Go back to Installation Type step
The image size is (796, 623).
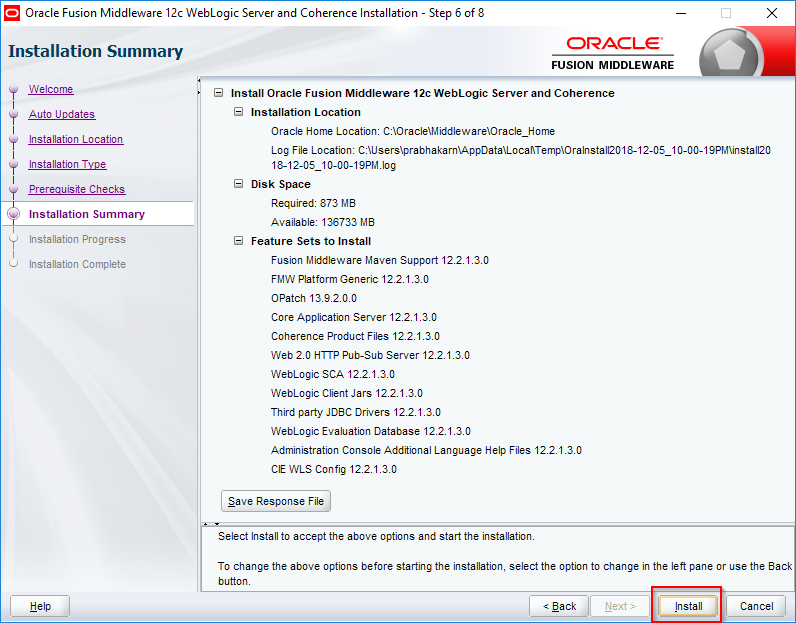(68, 164)
